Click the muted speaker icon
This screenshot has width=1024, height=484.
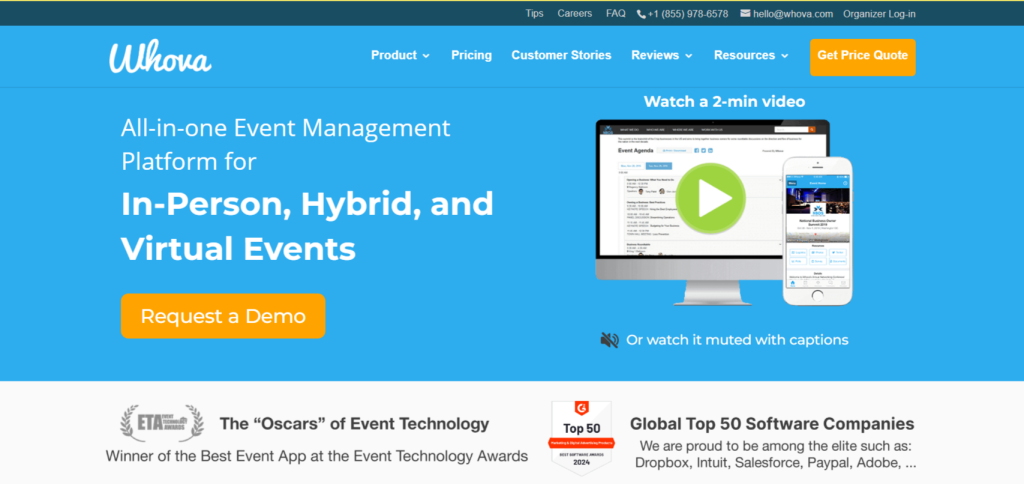tap(609, 340)
